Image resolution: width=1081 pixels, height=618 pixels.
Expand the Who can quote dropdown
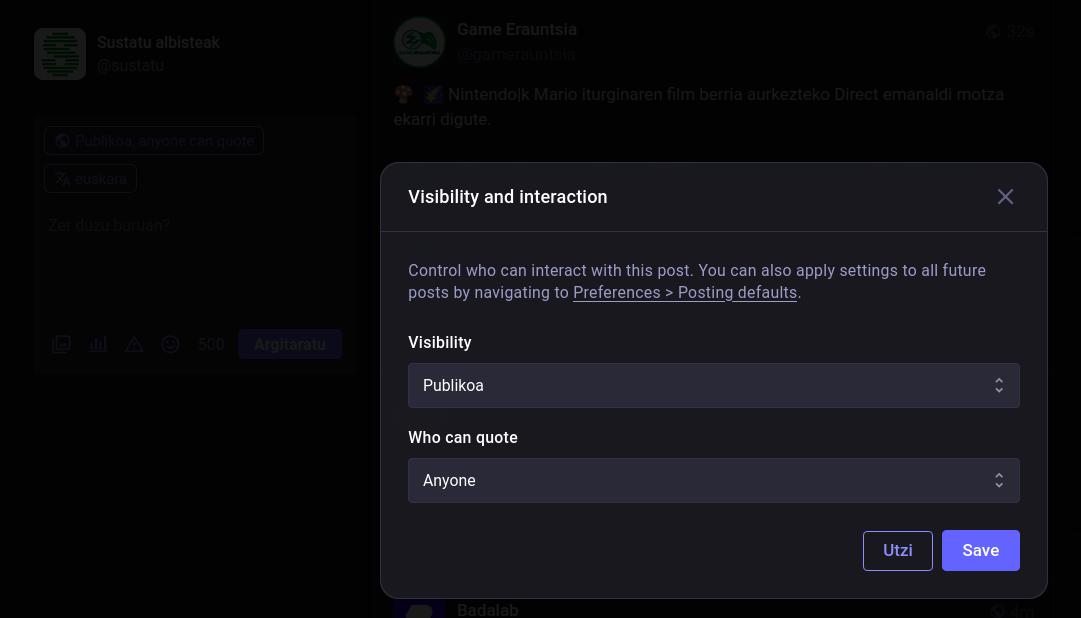pos(713,480)
